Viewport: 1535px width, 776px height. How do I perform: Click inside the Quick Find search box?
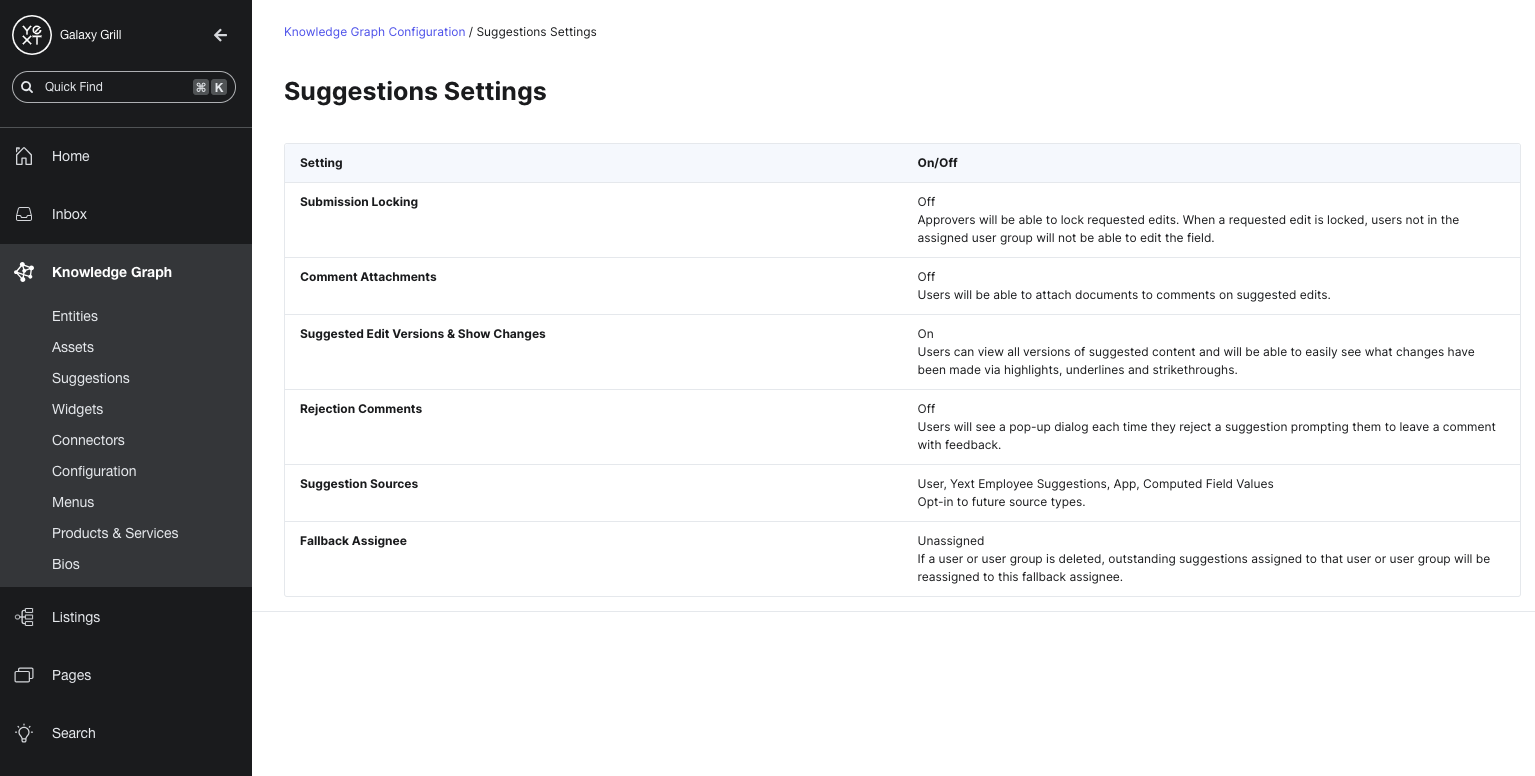tap(110, 87)
